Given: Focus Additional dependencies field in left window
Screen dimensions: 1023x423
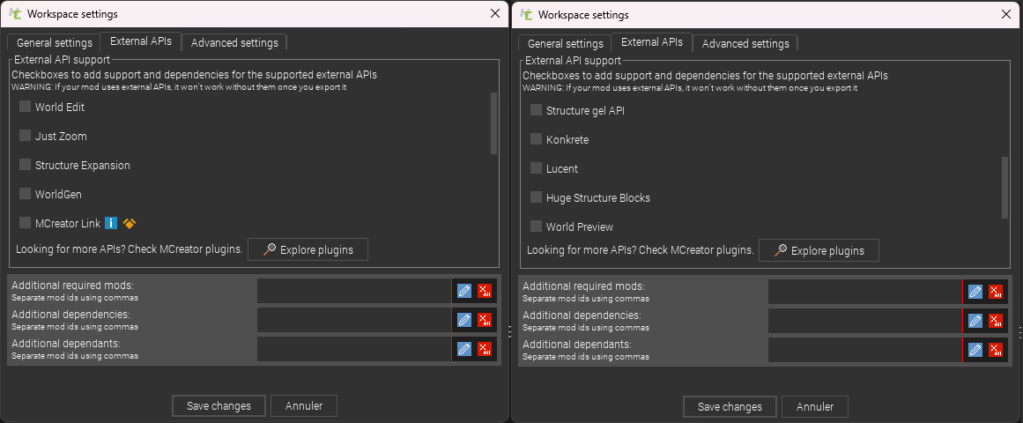Looking at the screenshot, I should pyautogui.click(x=354, y=320).
